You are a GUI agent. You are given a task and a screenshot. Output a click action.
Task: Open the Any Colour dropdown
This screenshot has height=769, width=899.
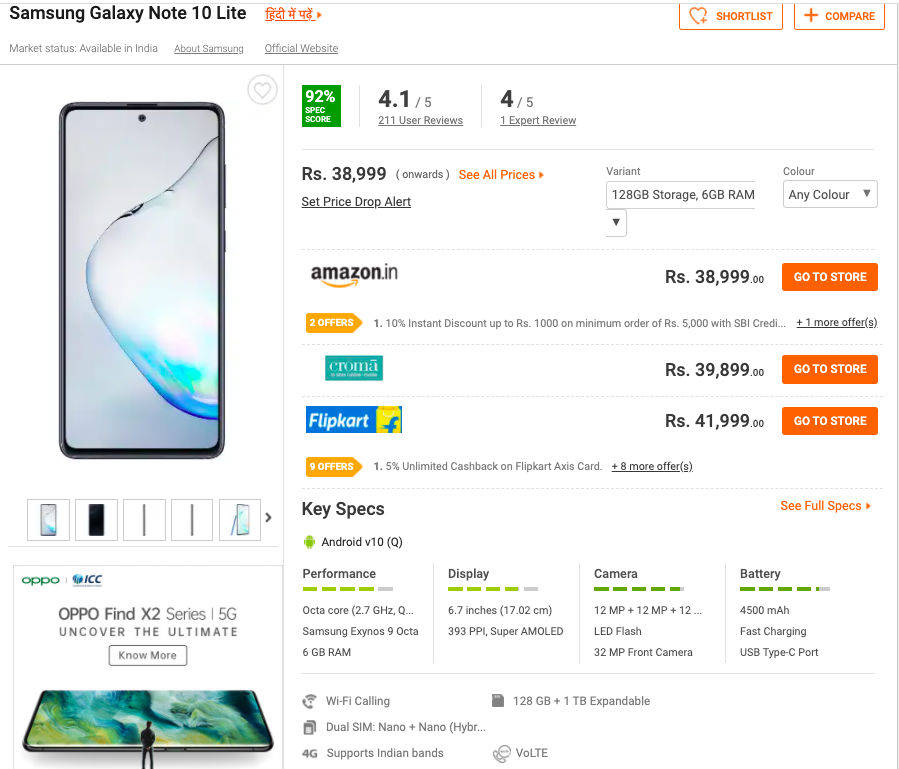(829, 195)
